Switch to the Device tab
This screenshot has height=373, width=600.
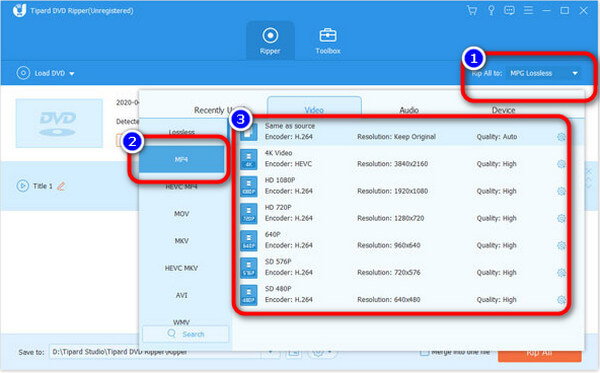503,110
